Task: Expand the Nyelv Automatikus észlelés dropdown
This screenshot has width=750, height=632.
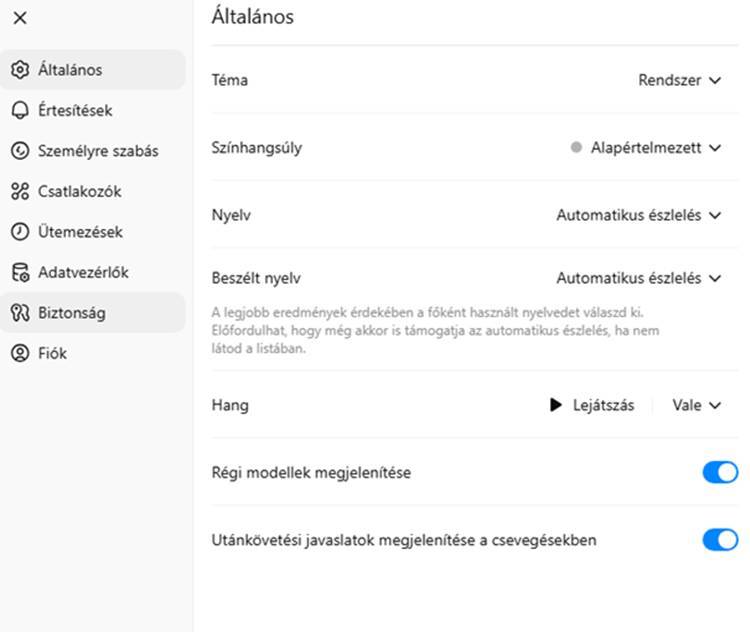Action: click(639, 215)
